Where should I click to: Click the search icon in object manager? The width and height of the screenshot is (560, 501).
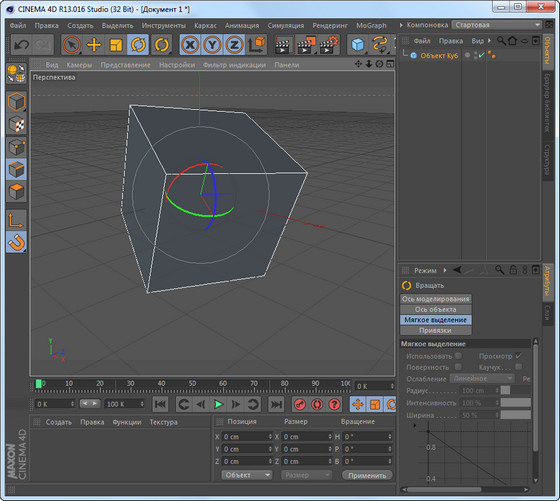click(501, 40)
